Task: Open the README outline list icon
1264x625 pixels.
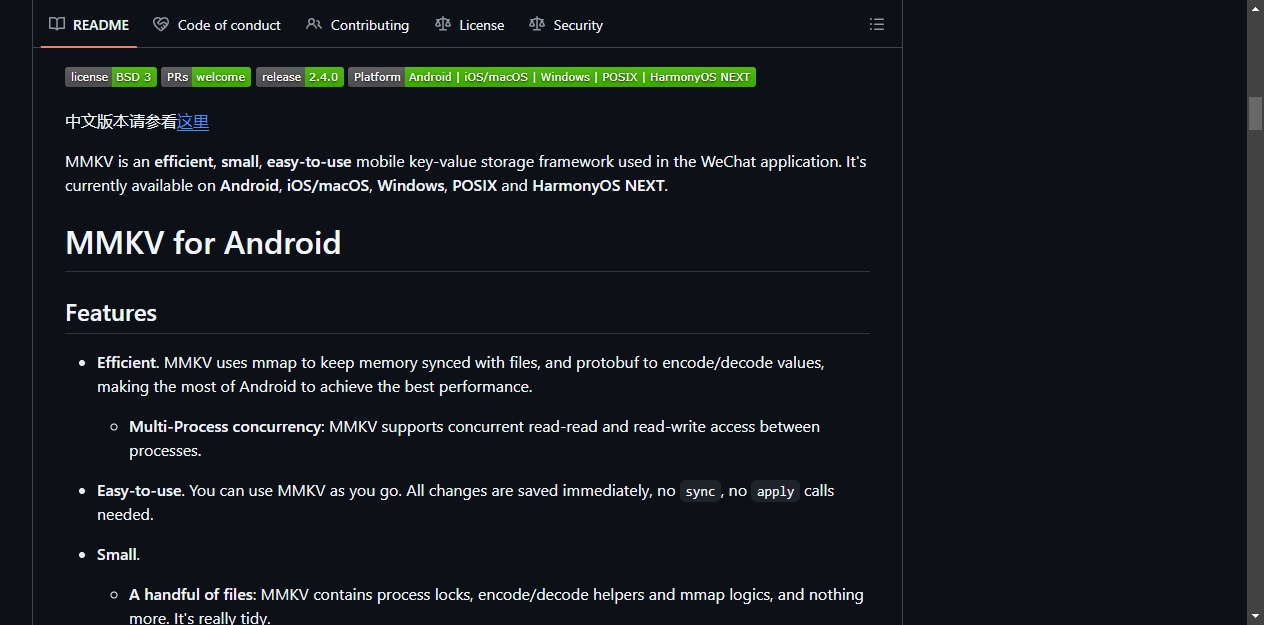Action: click(877, 24)
